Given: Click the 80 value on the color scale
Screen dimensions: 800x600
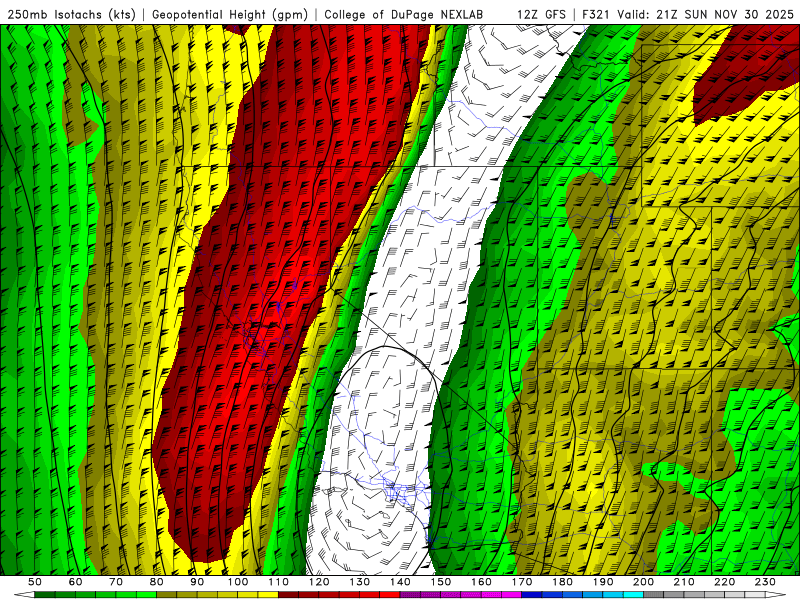Looking at the screenshot, I should click(156, 582).
